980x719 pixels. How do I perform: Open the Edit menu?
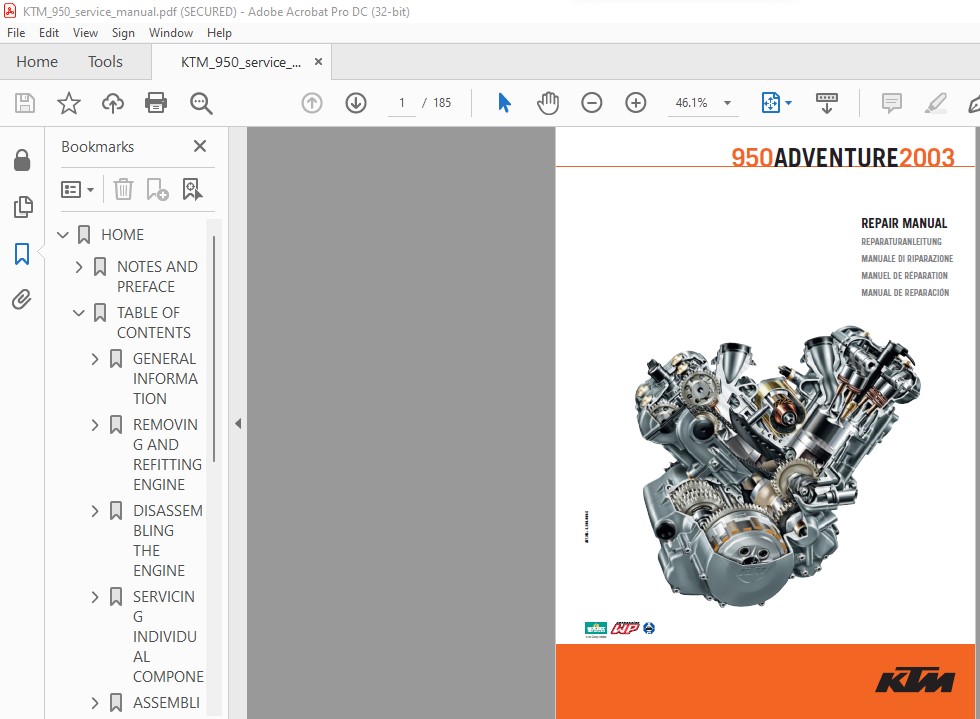[x=49, y=33]
